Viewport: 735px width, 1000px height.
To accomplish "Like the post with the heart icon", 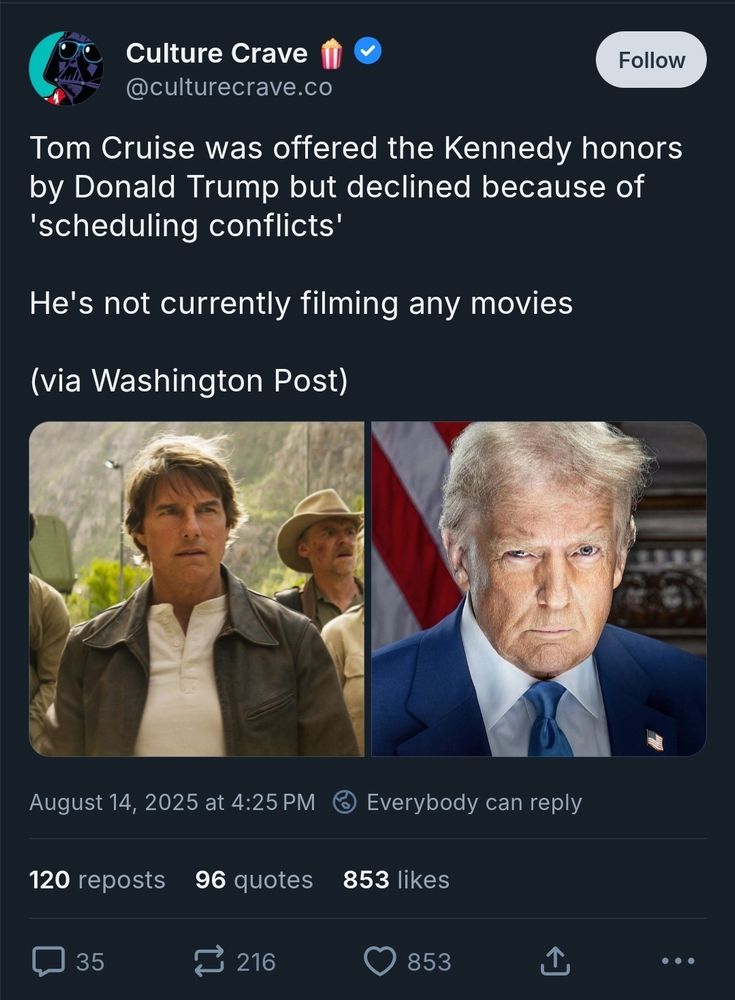I will [x=380, y=961].
